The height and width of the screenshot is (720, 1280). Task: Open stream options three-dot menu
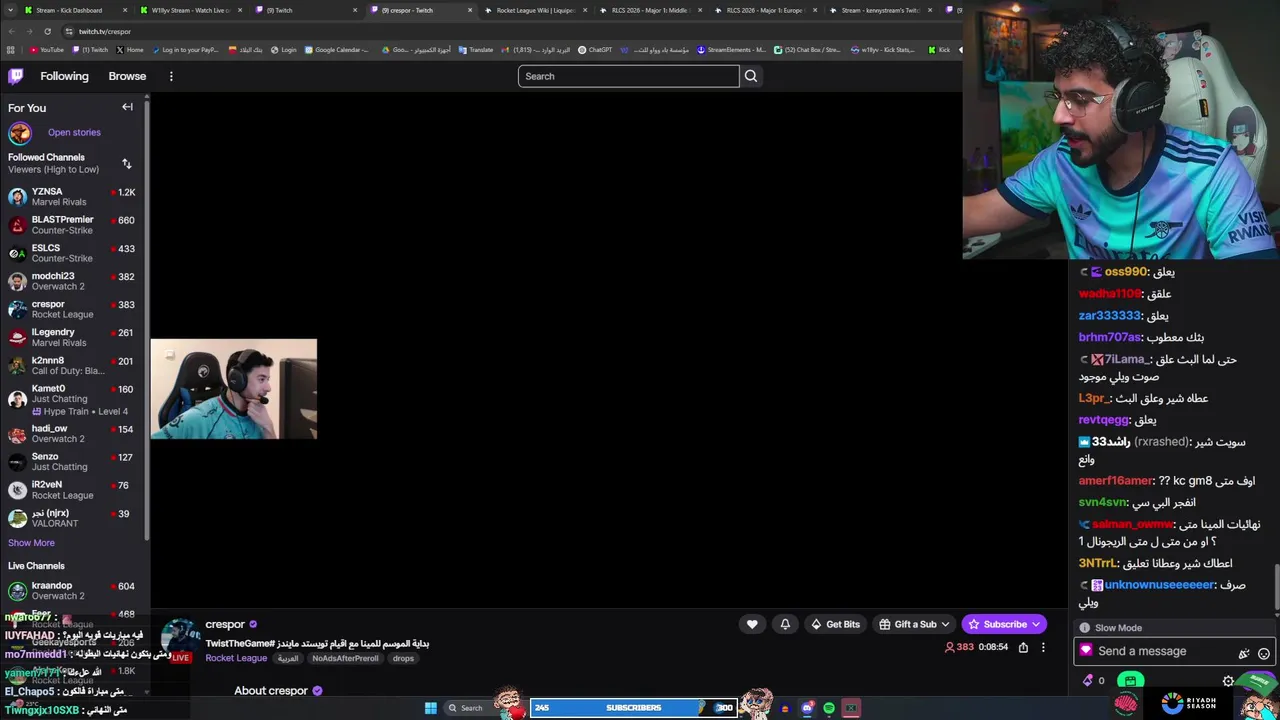(1043, 647)
